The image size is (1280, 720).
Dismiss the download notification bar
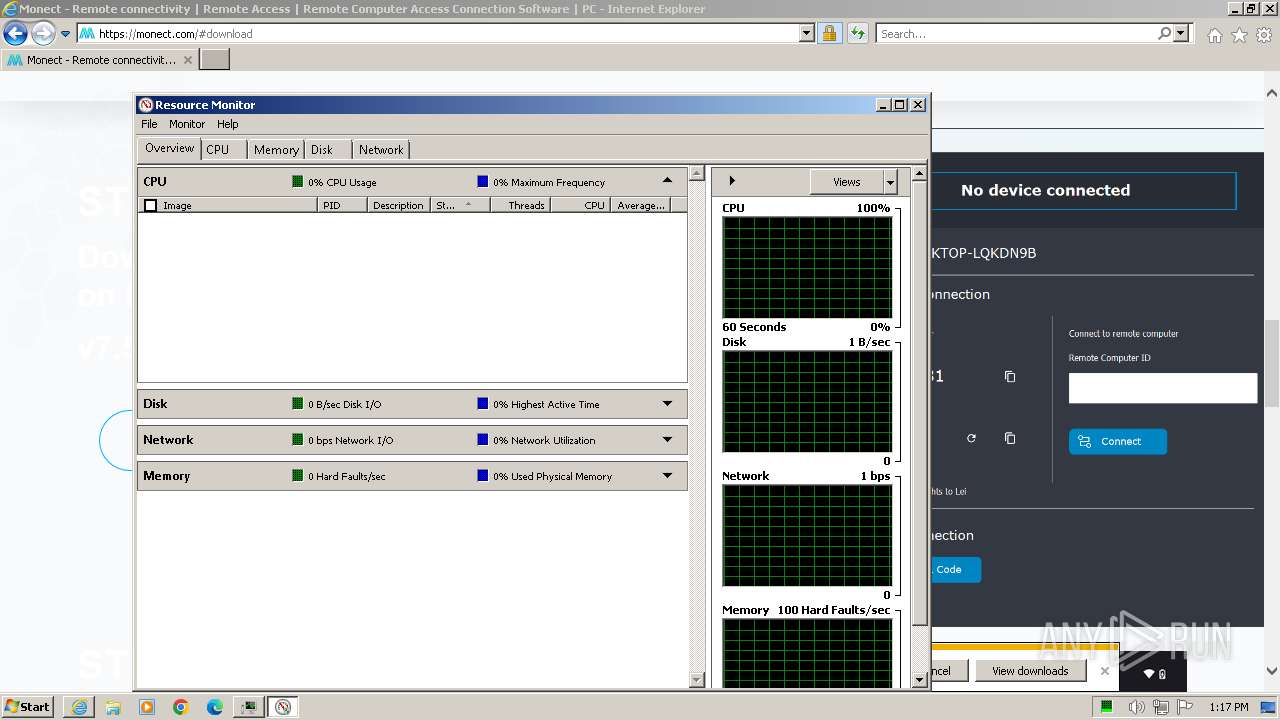click(1104, 671)
